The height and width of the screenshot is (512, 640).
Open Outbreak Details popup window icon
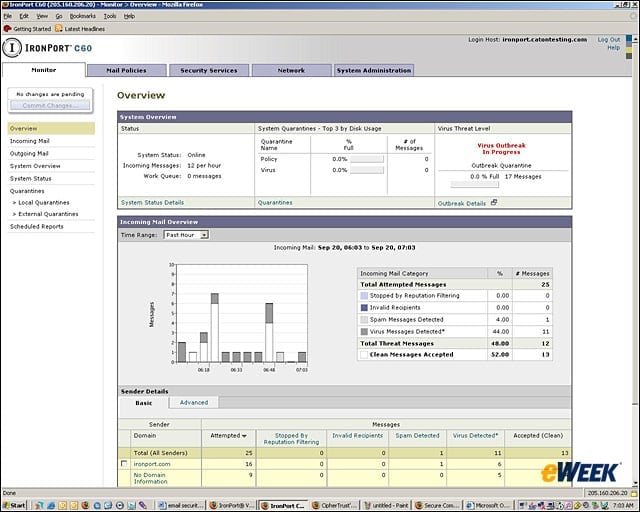click(x=494, y=202)
